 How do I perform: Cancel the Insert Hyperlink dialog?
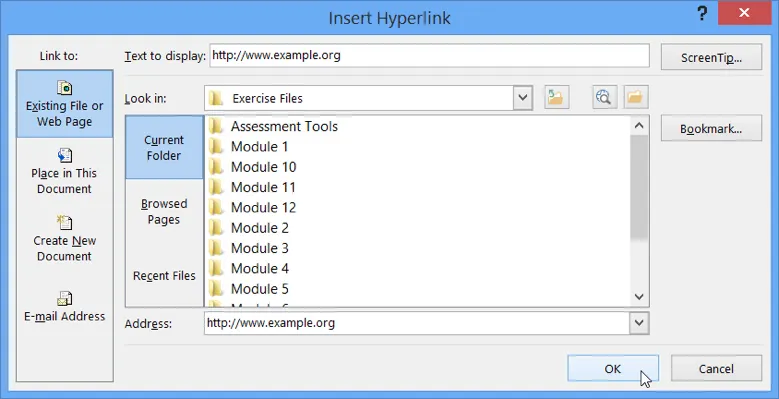(716, 369)
